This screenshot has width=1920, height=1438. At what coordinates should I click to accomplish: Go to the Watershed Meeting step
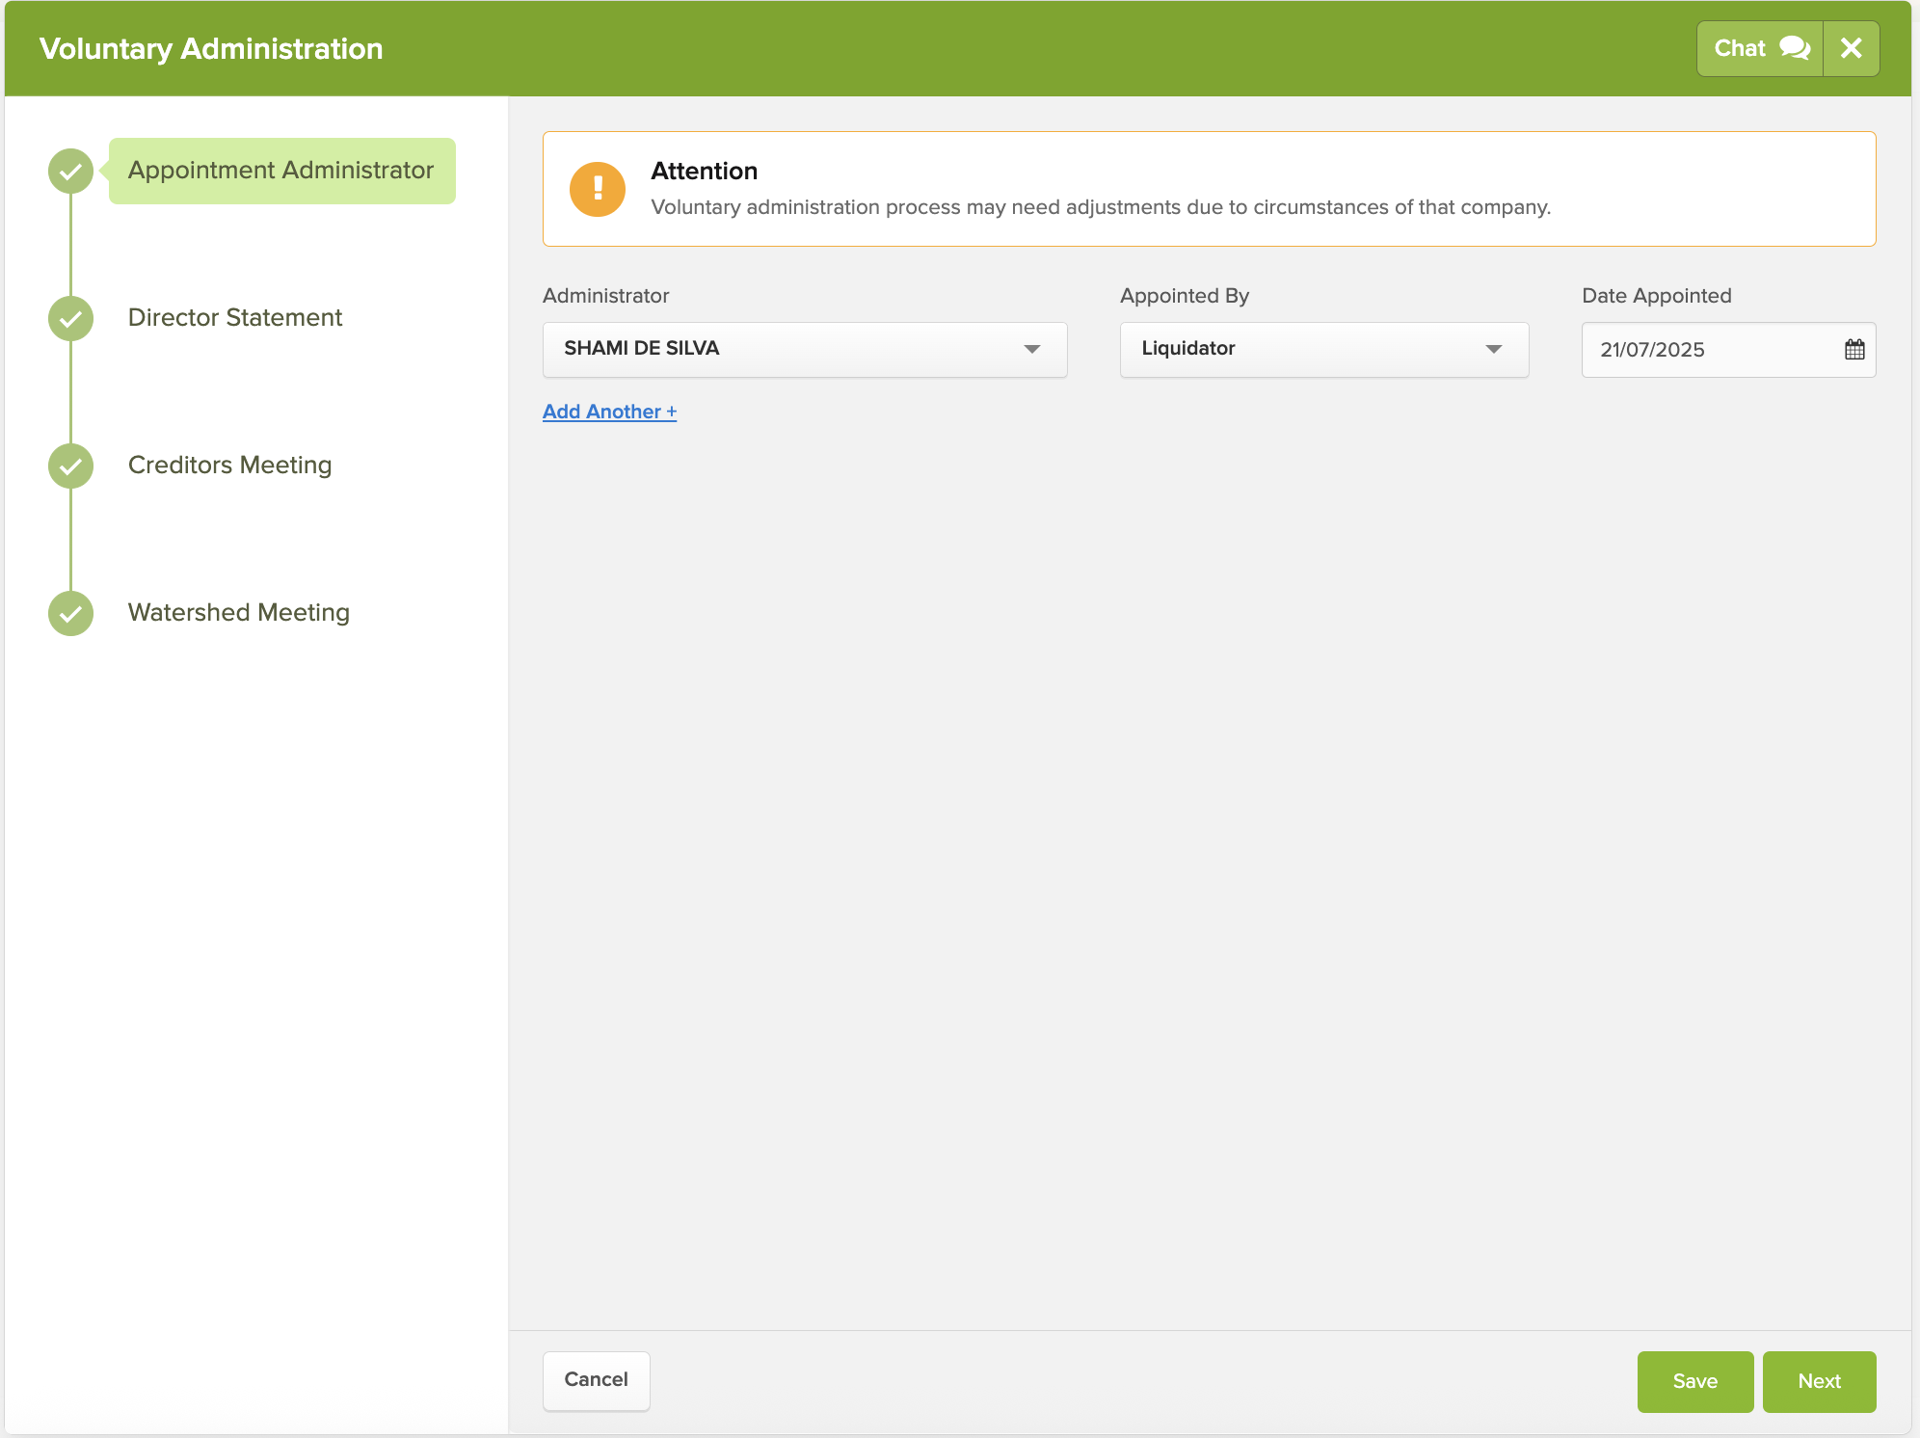(239, 612)
